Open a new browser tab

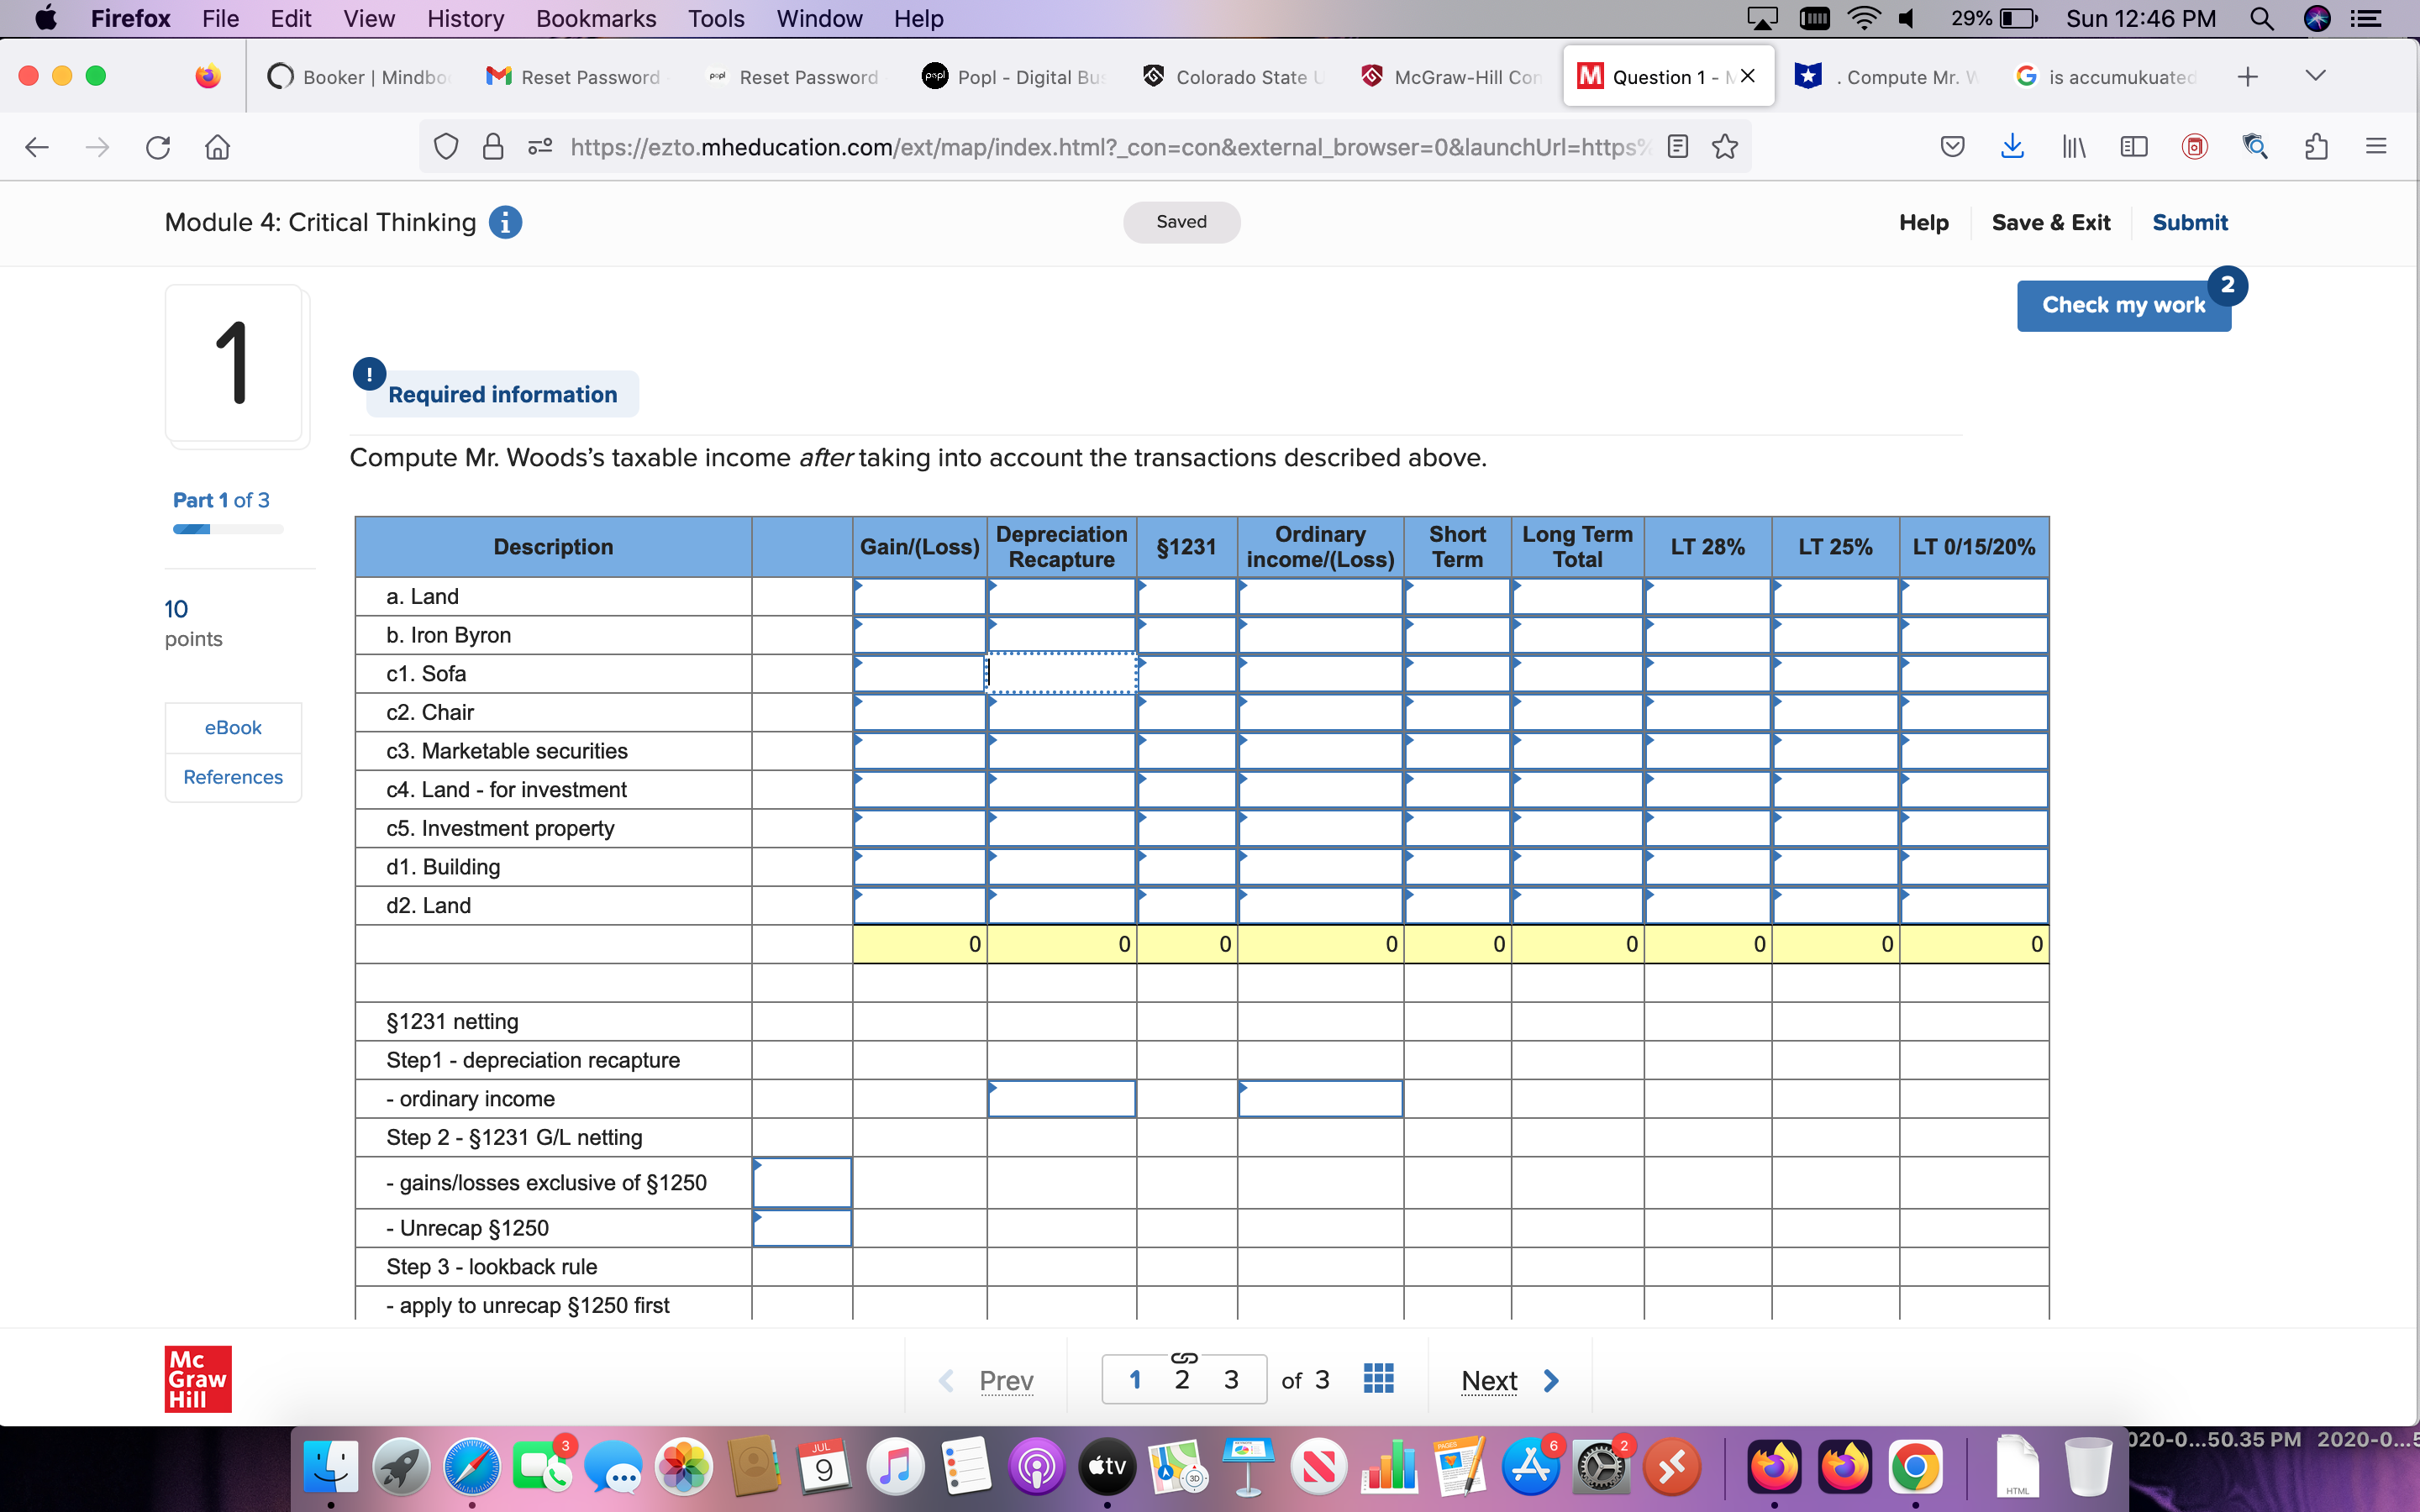pos(2248,76)
